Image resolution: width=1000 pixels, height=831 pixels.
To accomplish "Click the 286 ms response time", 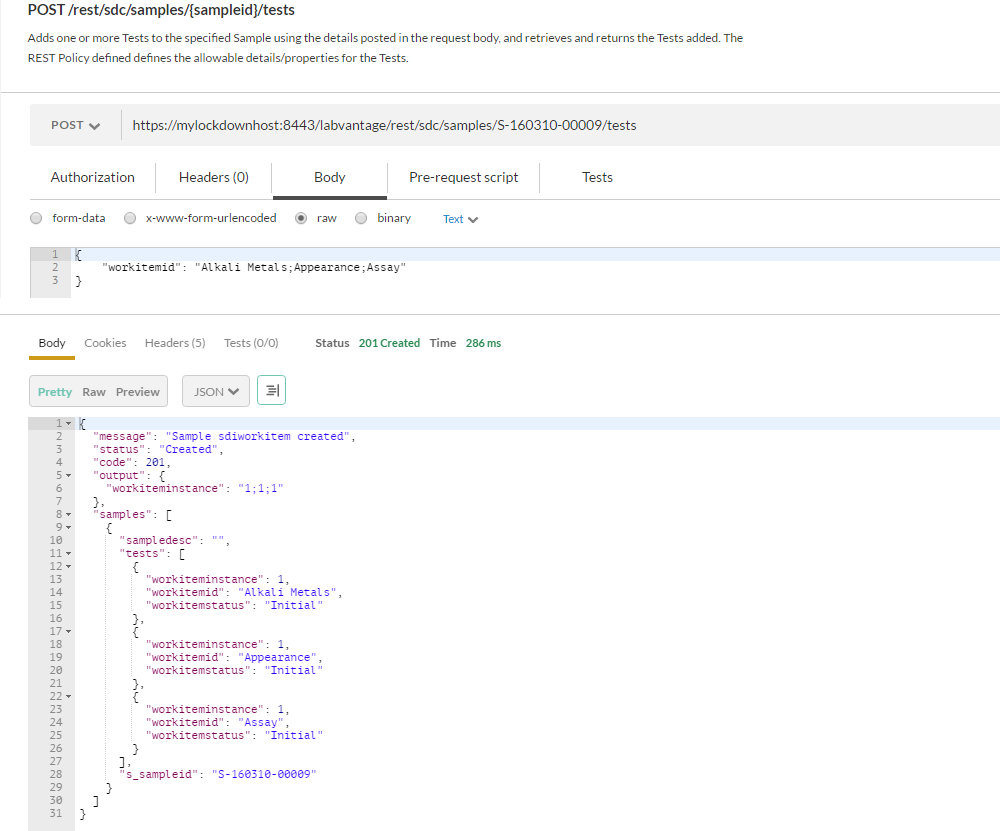I will [483, 343].
